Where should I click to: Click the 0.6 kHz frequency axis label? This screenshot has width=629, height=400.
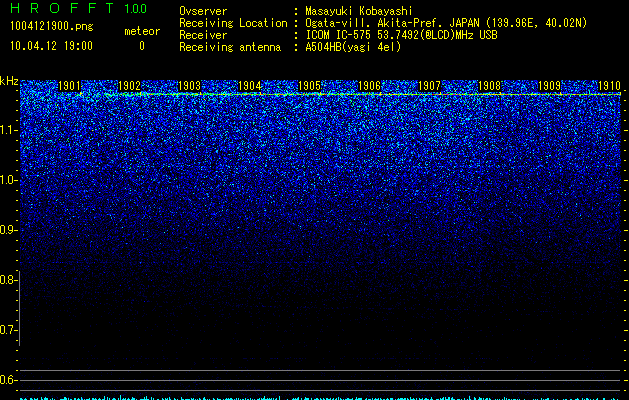click(x=8, y=380)
